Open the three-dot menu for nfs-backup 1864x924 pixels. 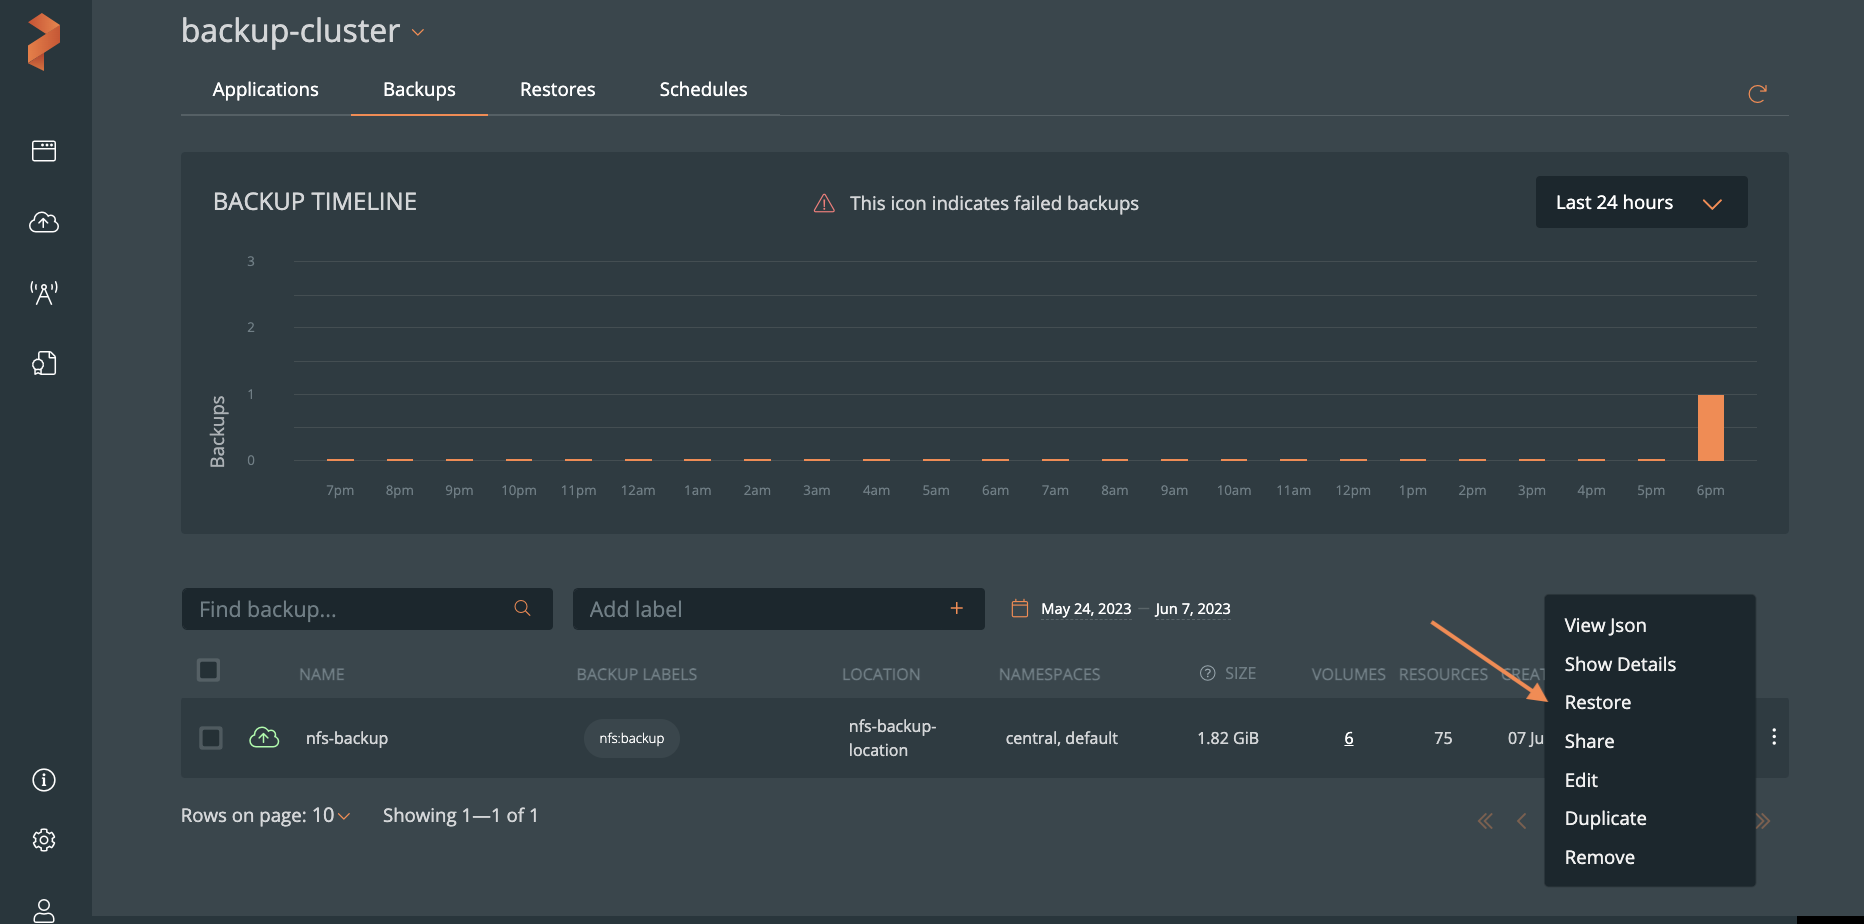(1773, 737)
